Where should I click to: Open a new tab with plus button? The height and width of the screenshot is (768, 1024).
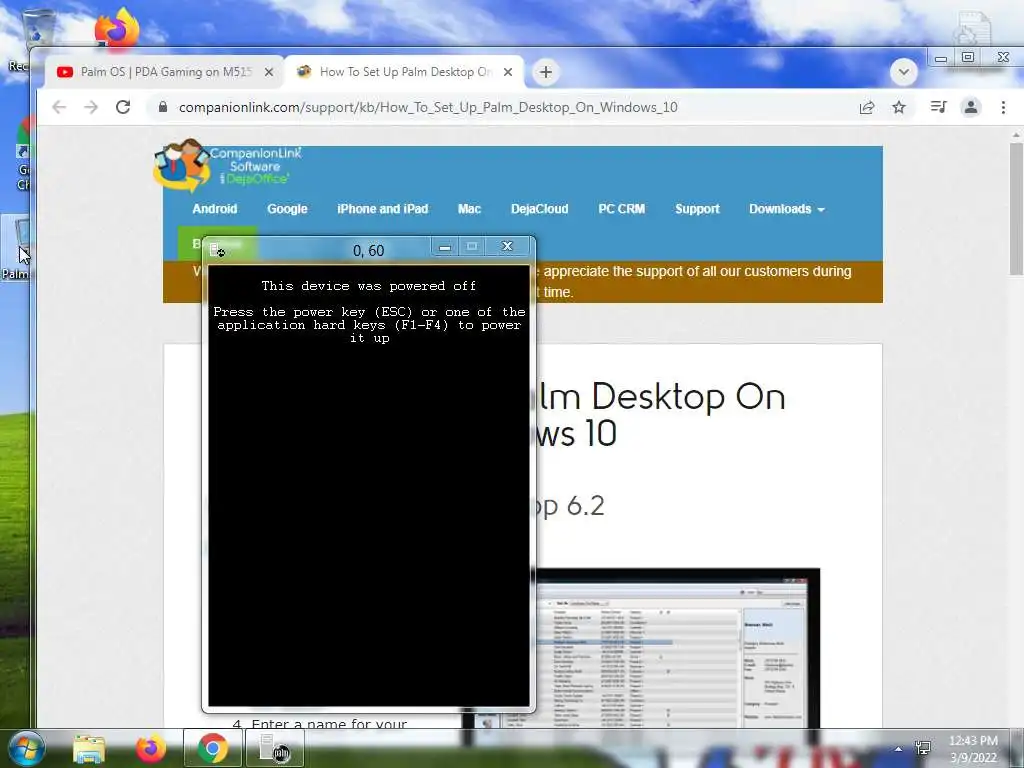coord(546,72)
